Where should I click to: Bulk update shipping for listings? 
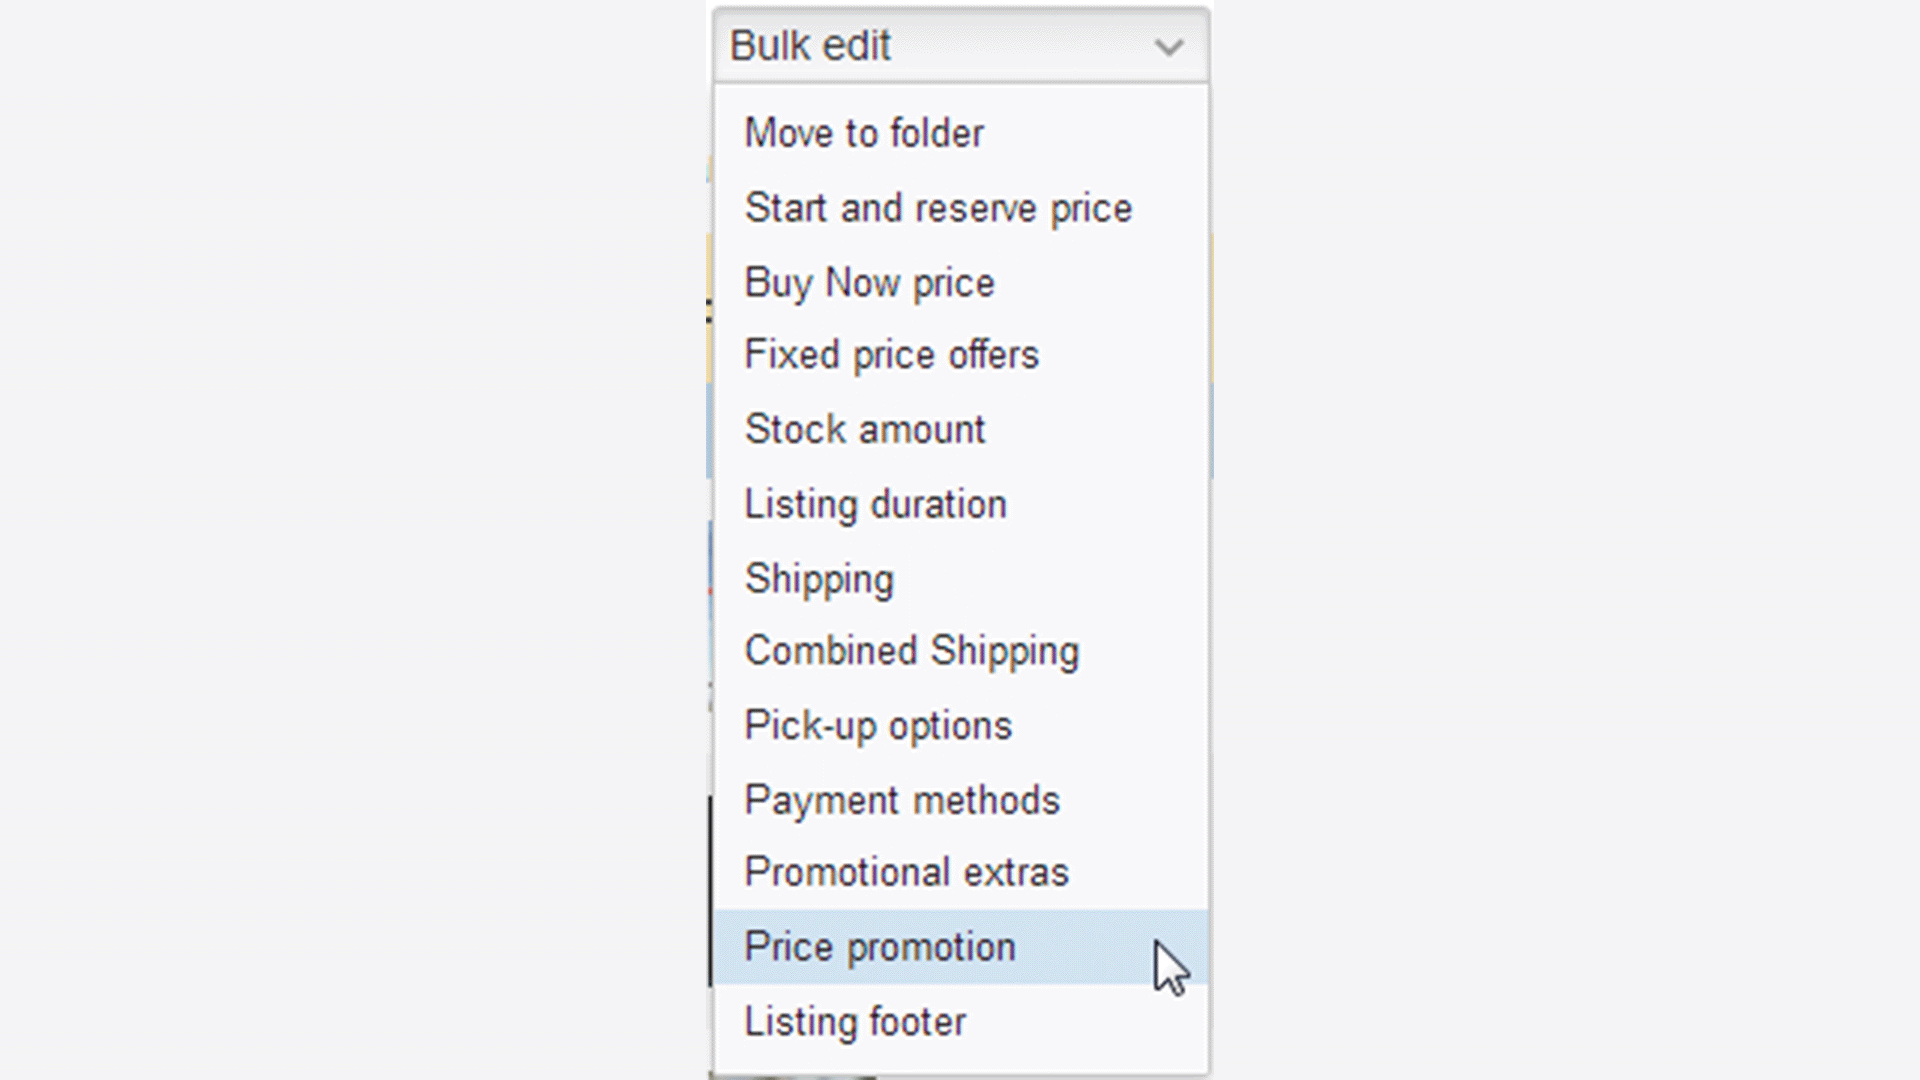tap(819, 577)
